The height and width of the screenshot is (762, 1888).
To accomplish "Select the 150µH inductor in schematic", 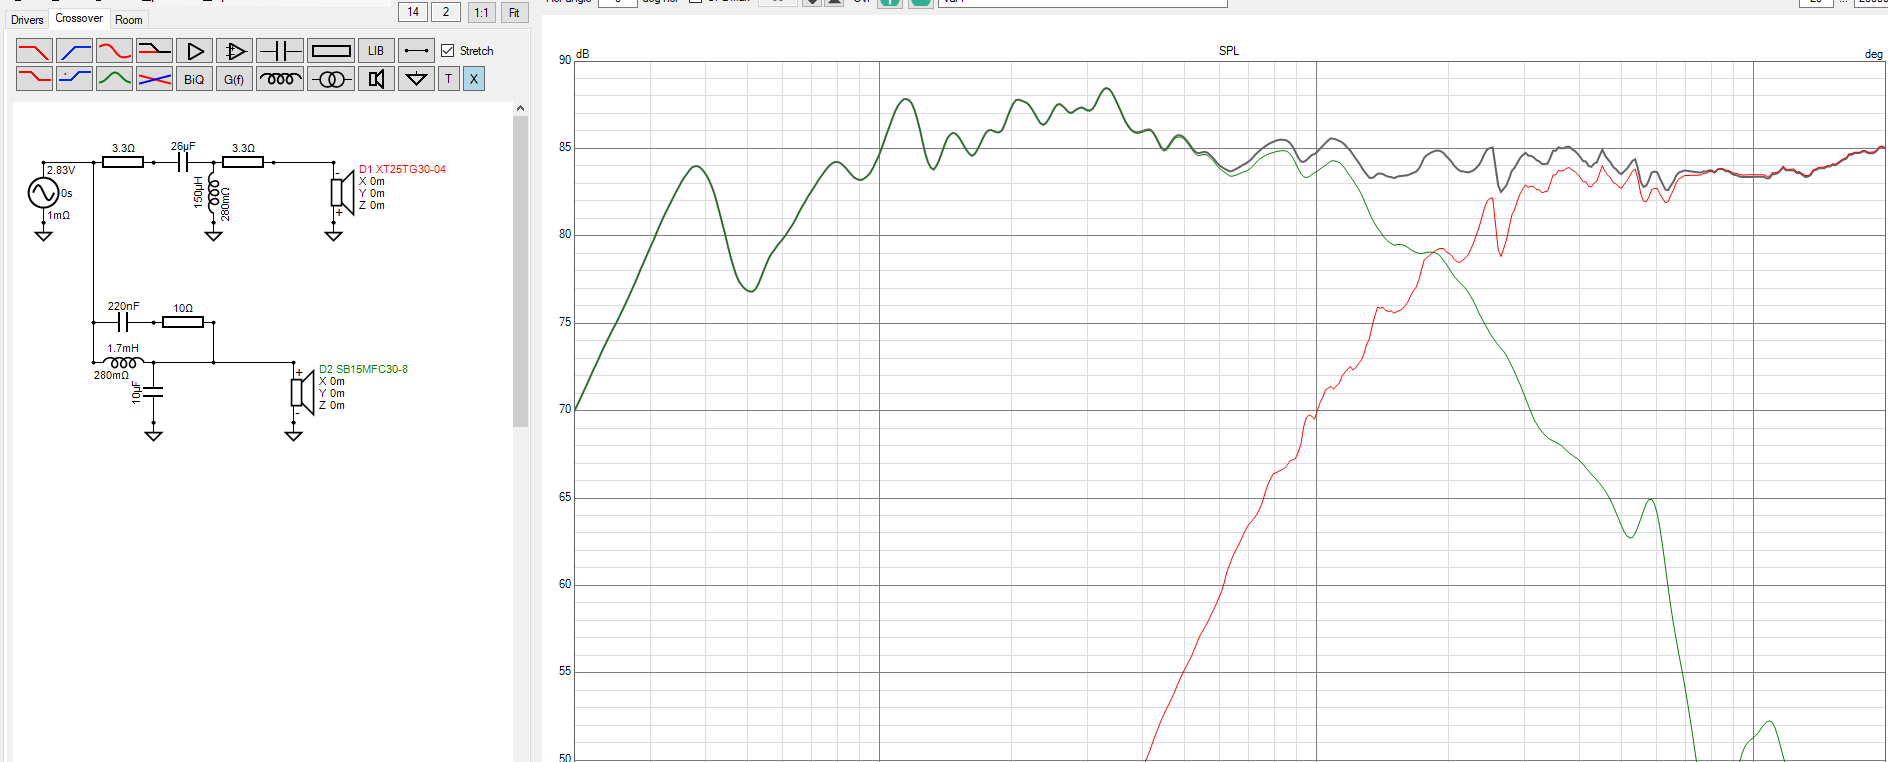I will pyautogui.click(x=213, y=195).
